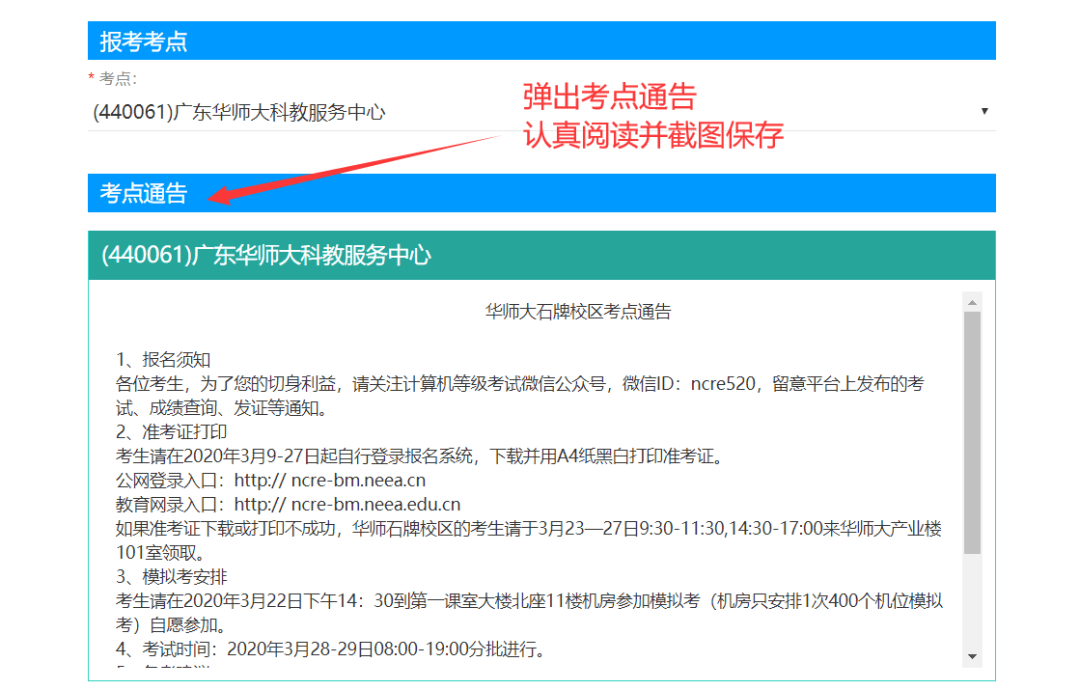Click the green (440061)广东华师大科教服务中心 panel header
Viewport: 1080px width, 690px height.
tap(541, 255)
